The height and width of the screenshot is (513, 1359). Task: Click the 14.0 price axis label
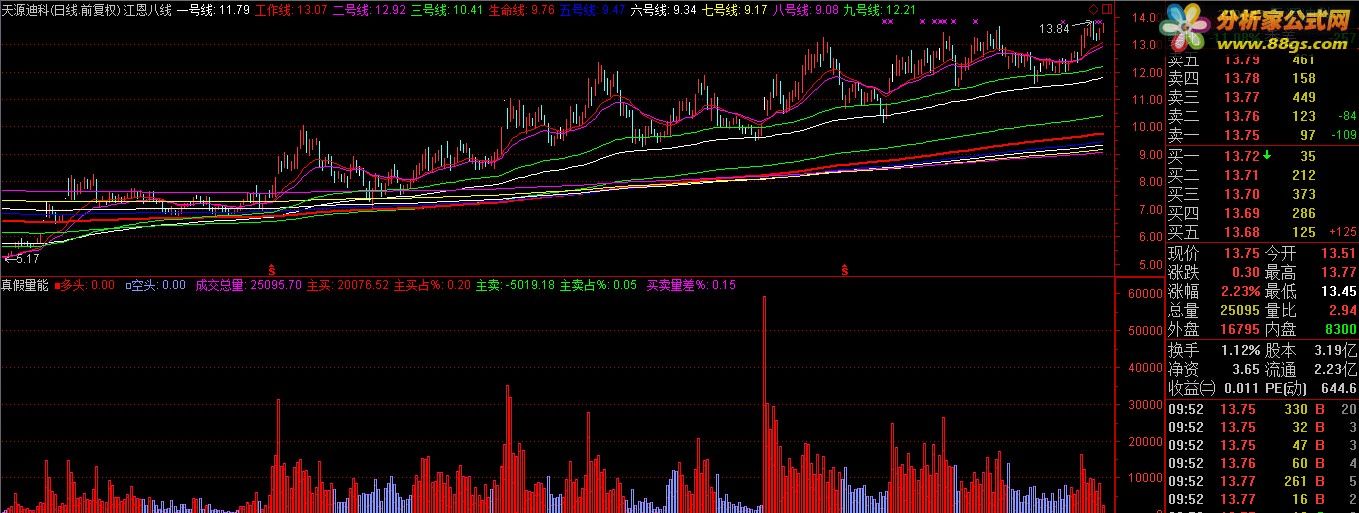[1144, 18]
